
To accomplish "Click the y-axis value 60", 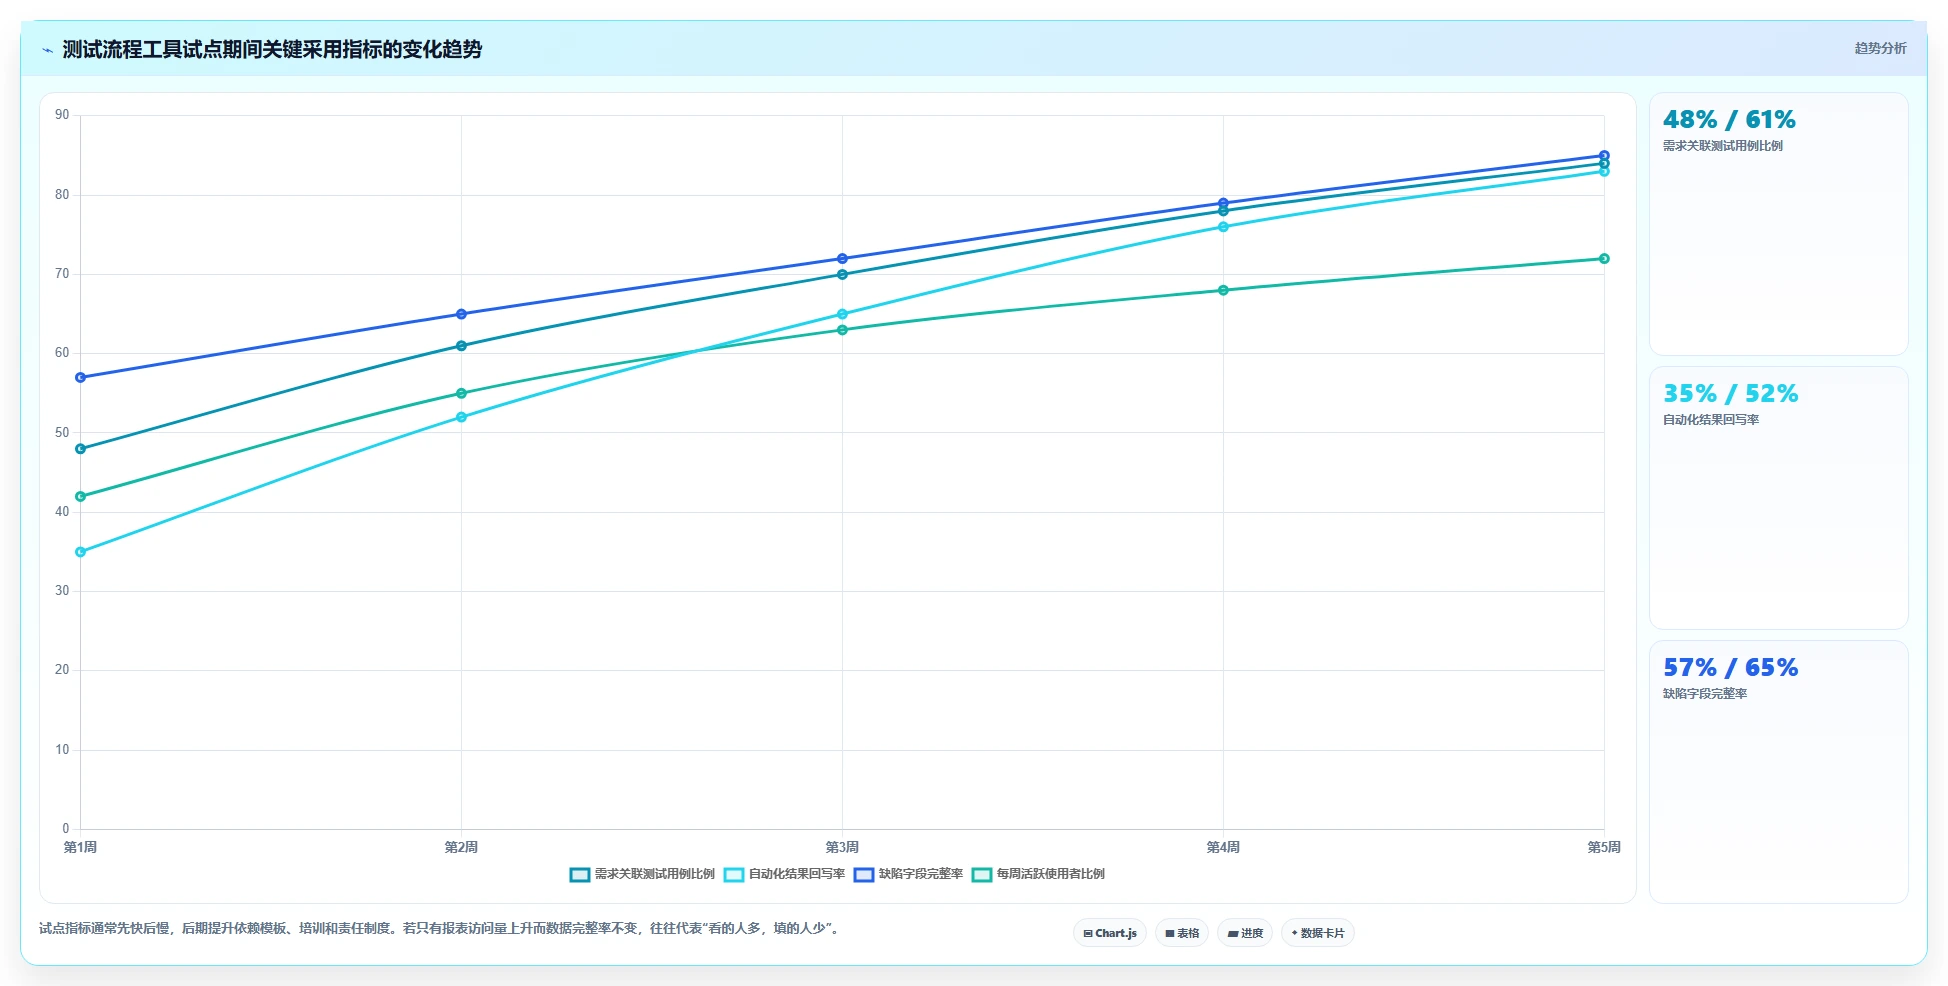I will coord(62,353).
